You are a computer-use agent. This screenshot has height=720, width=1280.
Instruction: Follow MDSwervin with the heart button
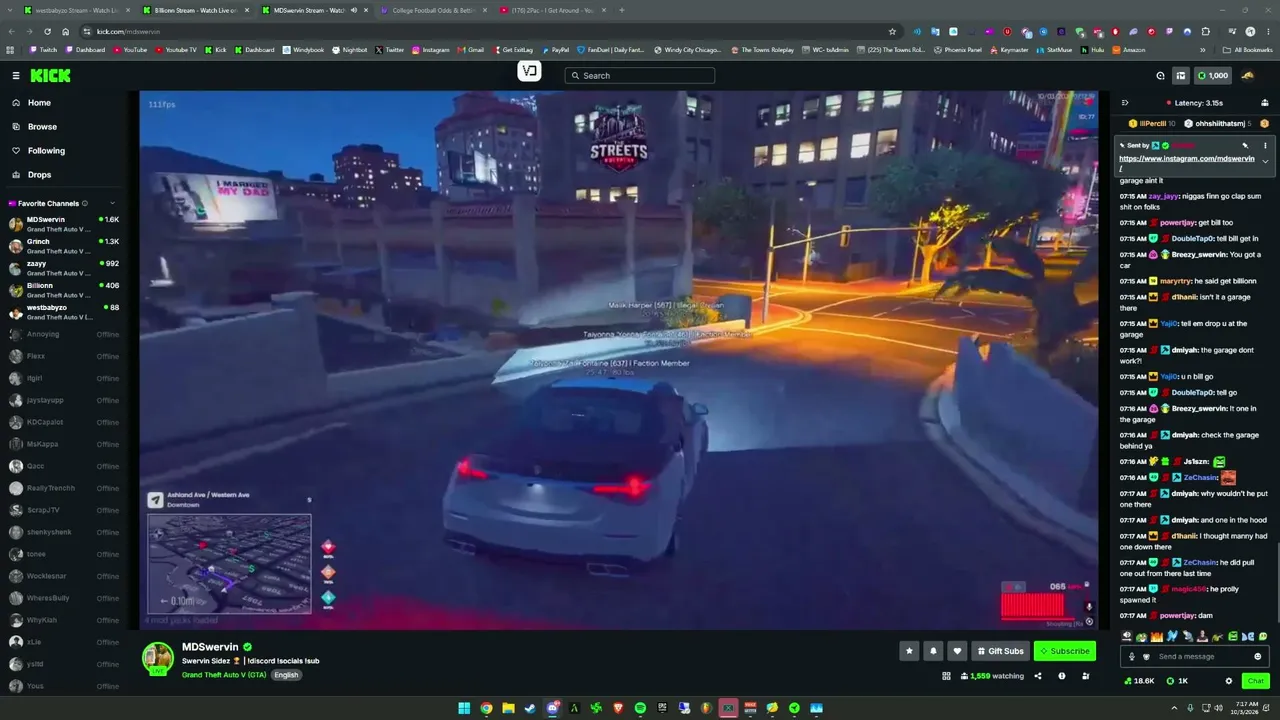pyautogui.click(x=957, y=651)
